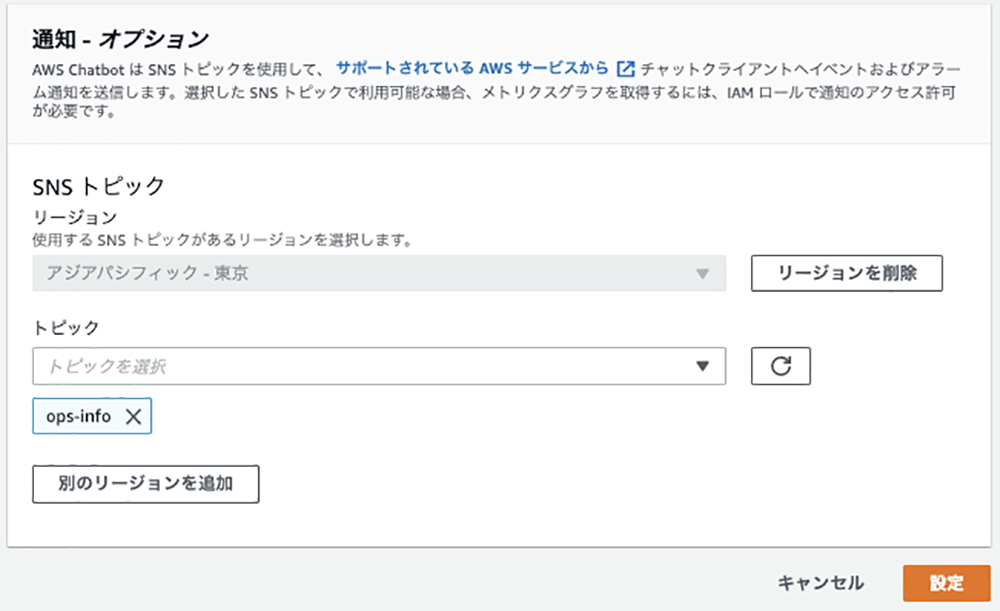1000x611 pixels.
Task: Expand the トピックを選択 dropdown arrow
Action: [x=702, y=366]
